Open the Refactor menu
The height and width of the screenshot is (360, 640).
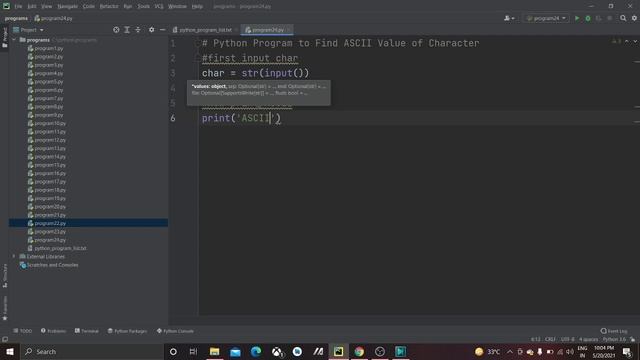109,6
